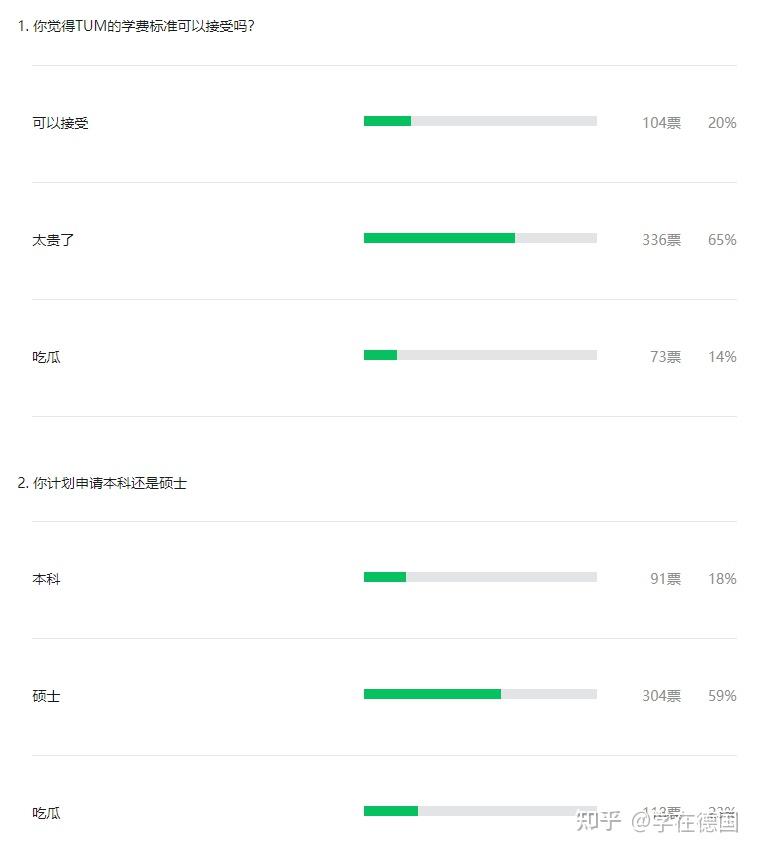Choose the "硕士" poll answer

tap(46, 696)
